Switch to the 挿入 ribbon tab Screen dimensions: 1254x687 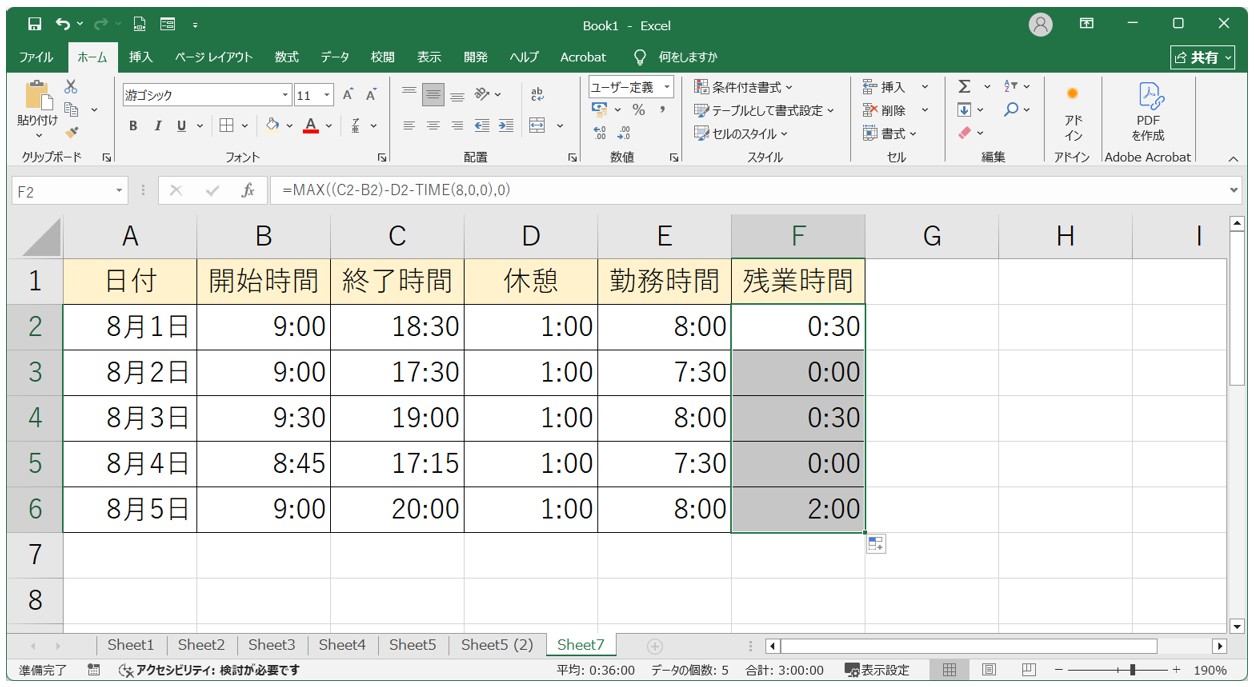[x=141, y=57]
